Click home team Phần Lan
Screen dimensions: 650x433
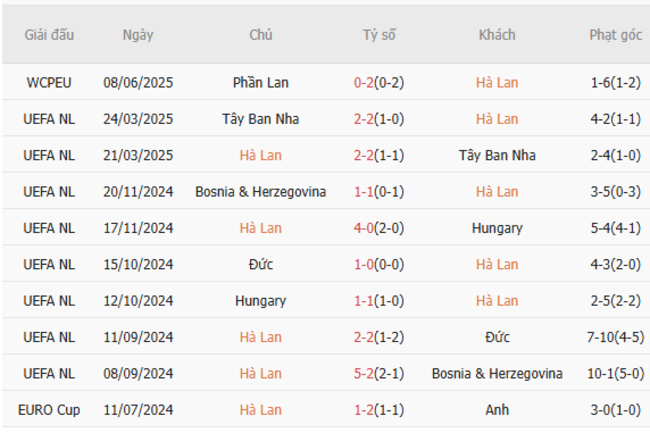tap(261, 83)
